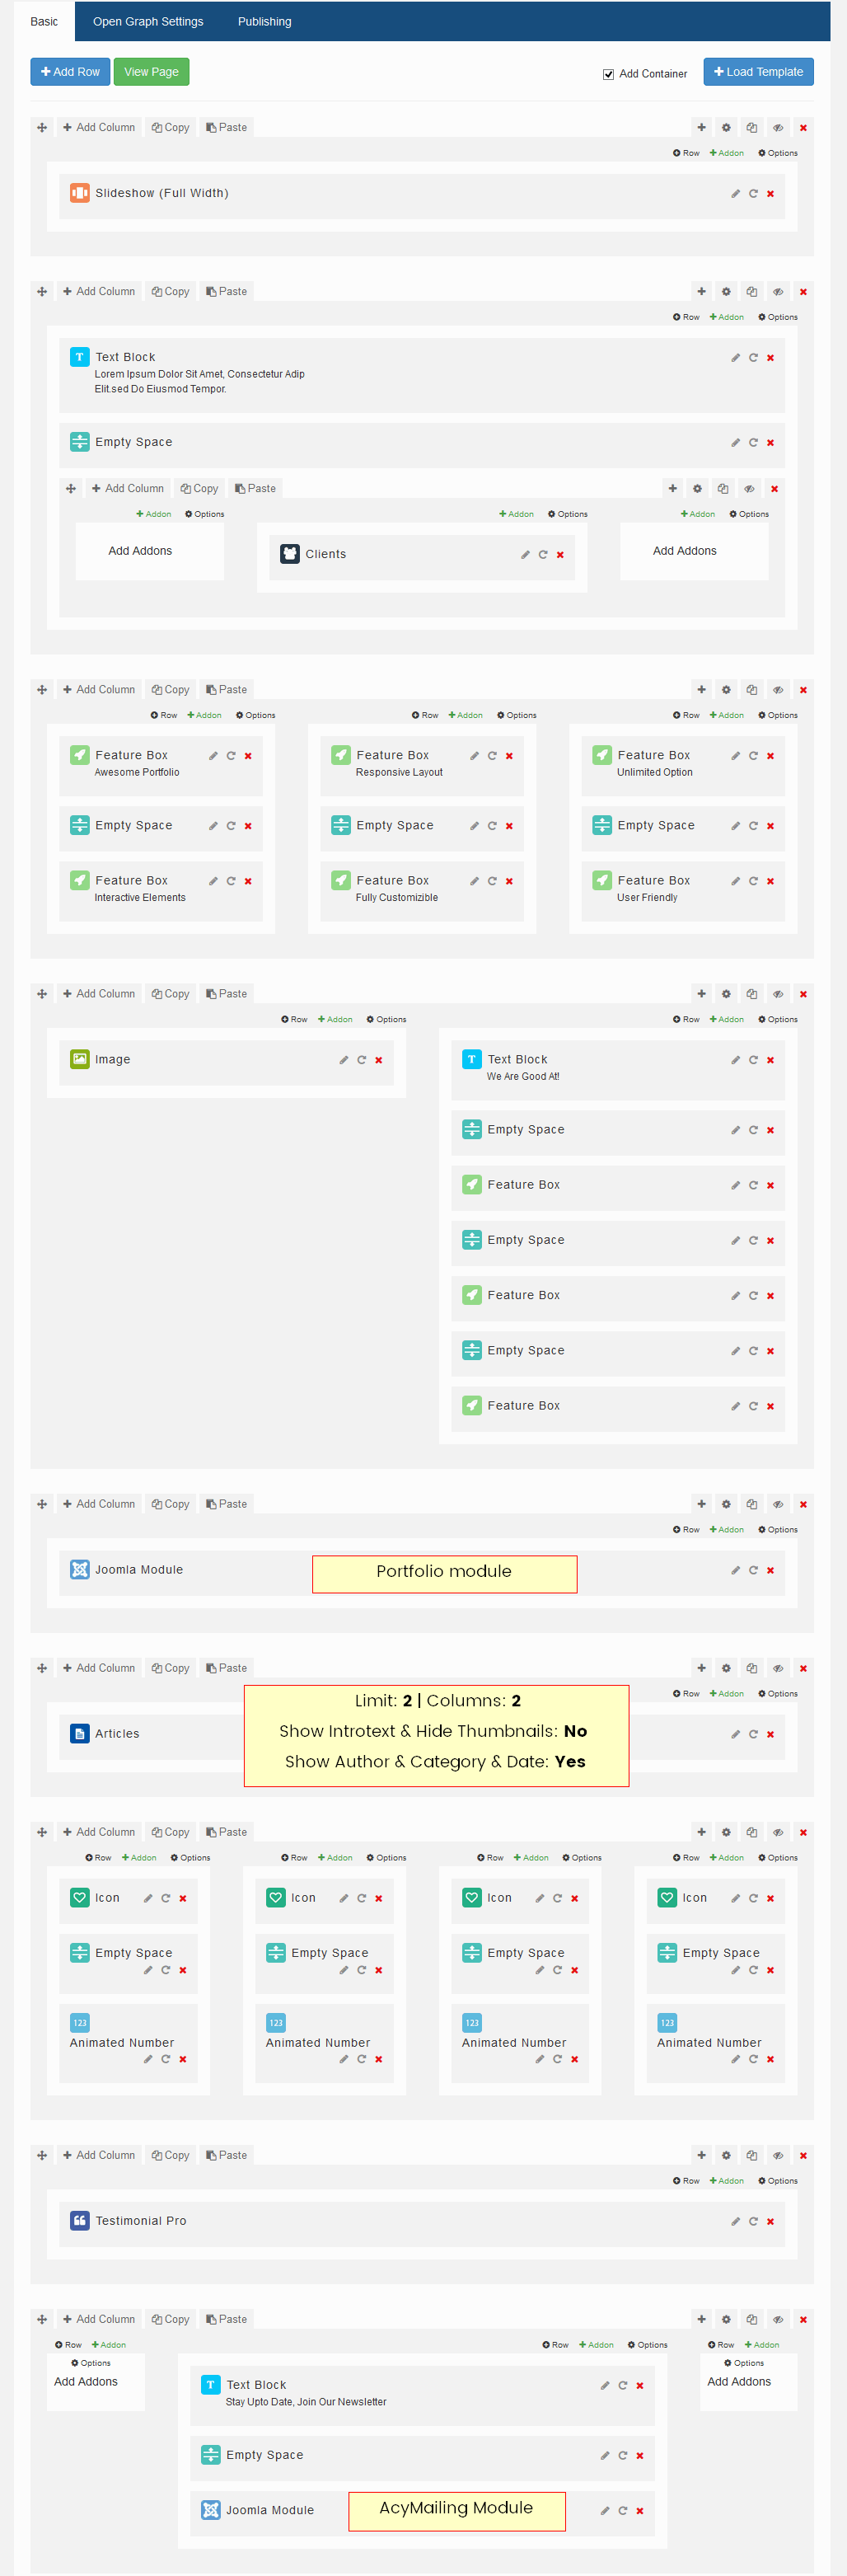
Task: Toggle visibility eye of the Articles row
Action: pos(777,1668)
